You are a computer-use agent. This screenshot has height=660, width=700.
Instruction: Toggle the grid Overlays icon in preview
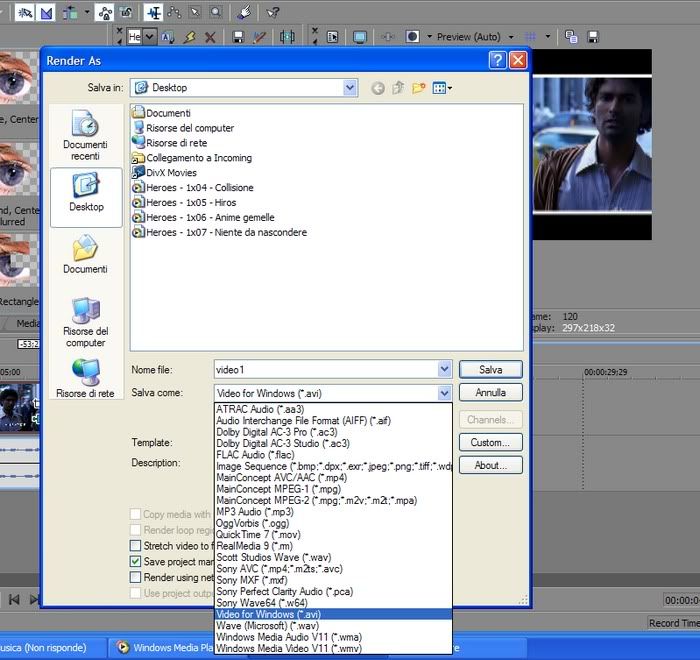click(x=530, y=37)
